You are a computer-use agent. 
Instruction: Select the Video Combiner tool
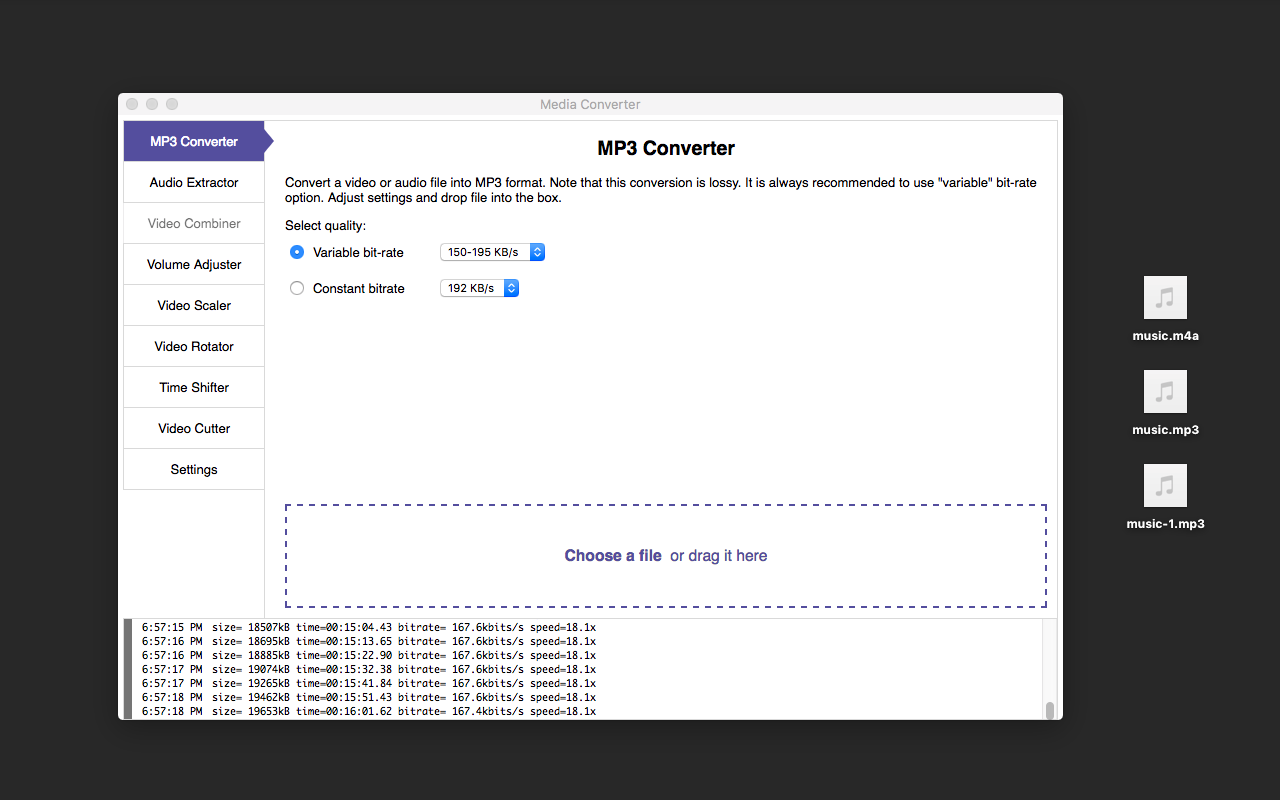point(193,223)
